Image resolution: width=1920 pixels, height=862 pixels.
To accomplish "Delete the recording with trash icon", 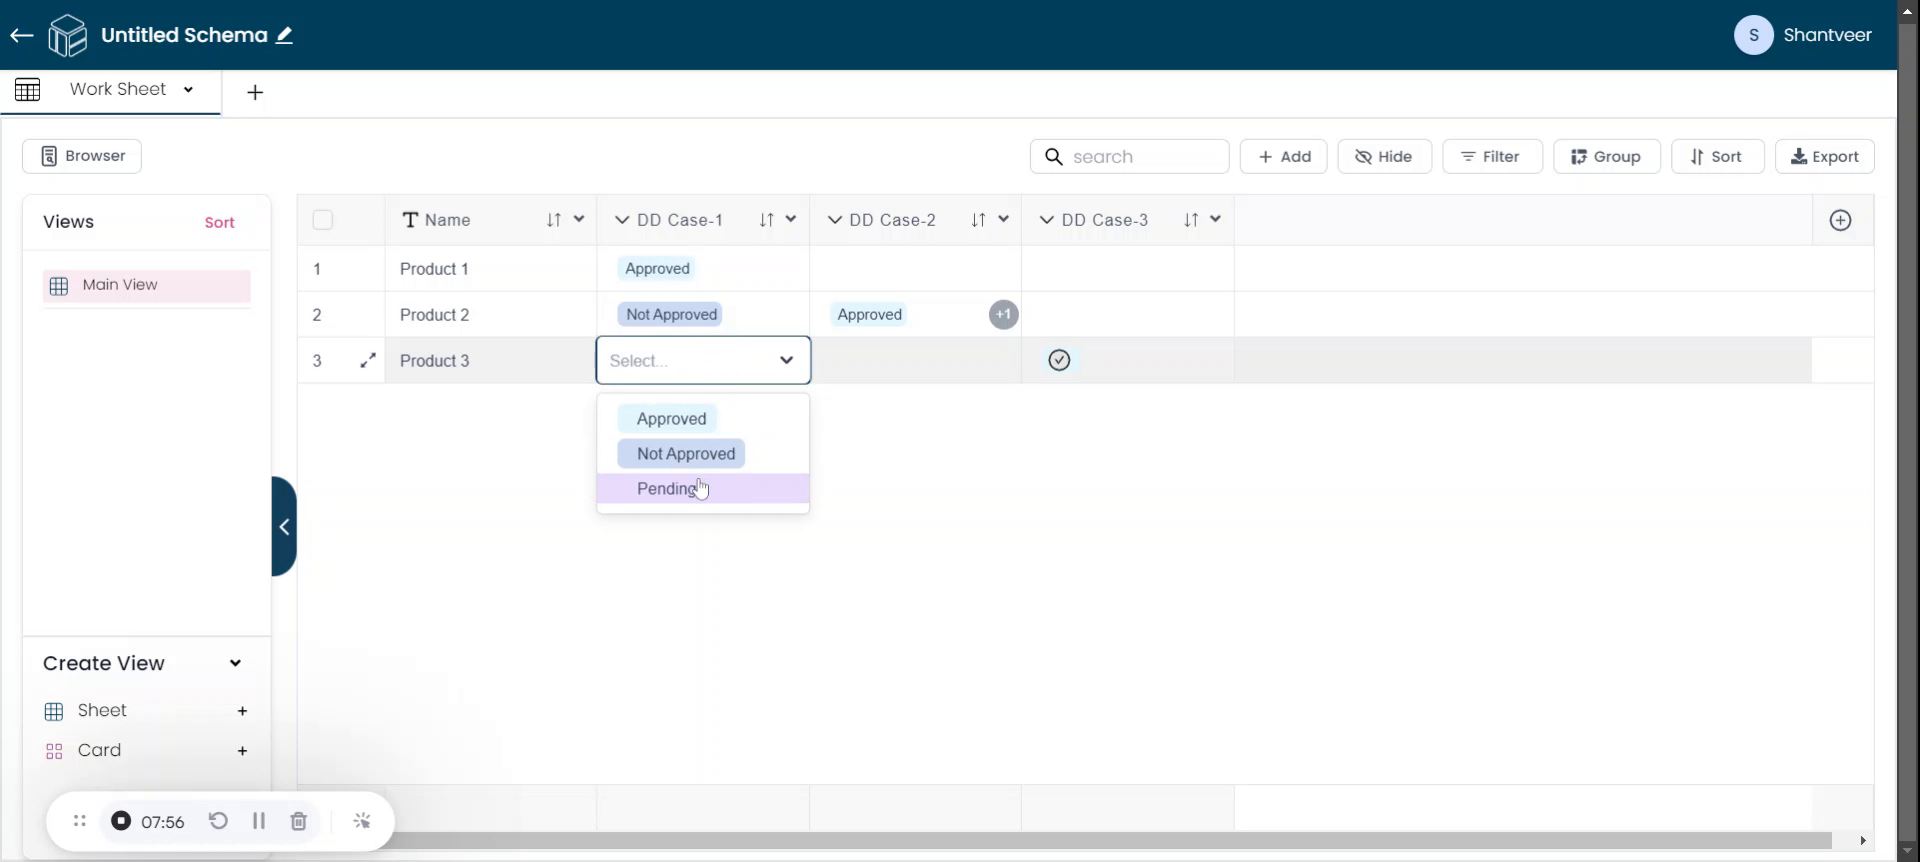I will [298, 821].
